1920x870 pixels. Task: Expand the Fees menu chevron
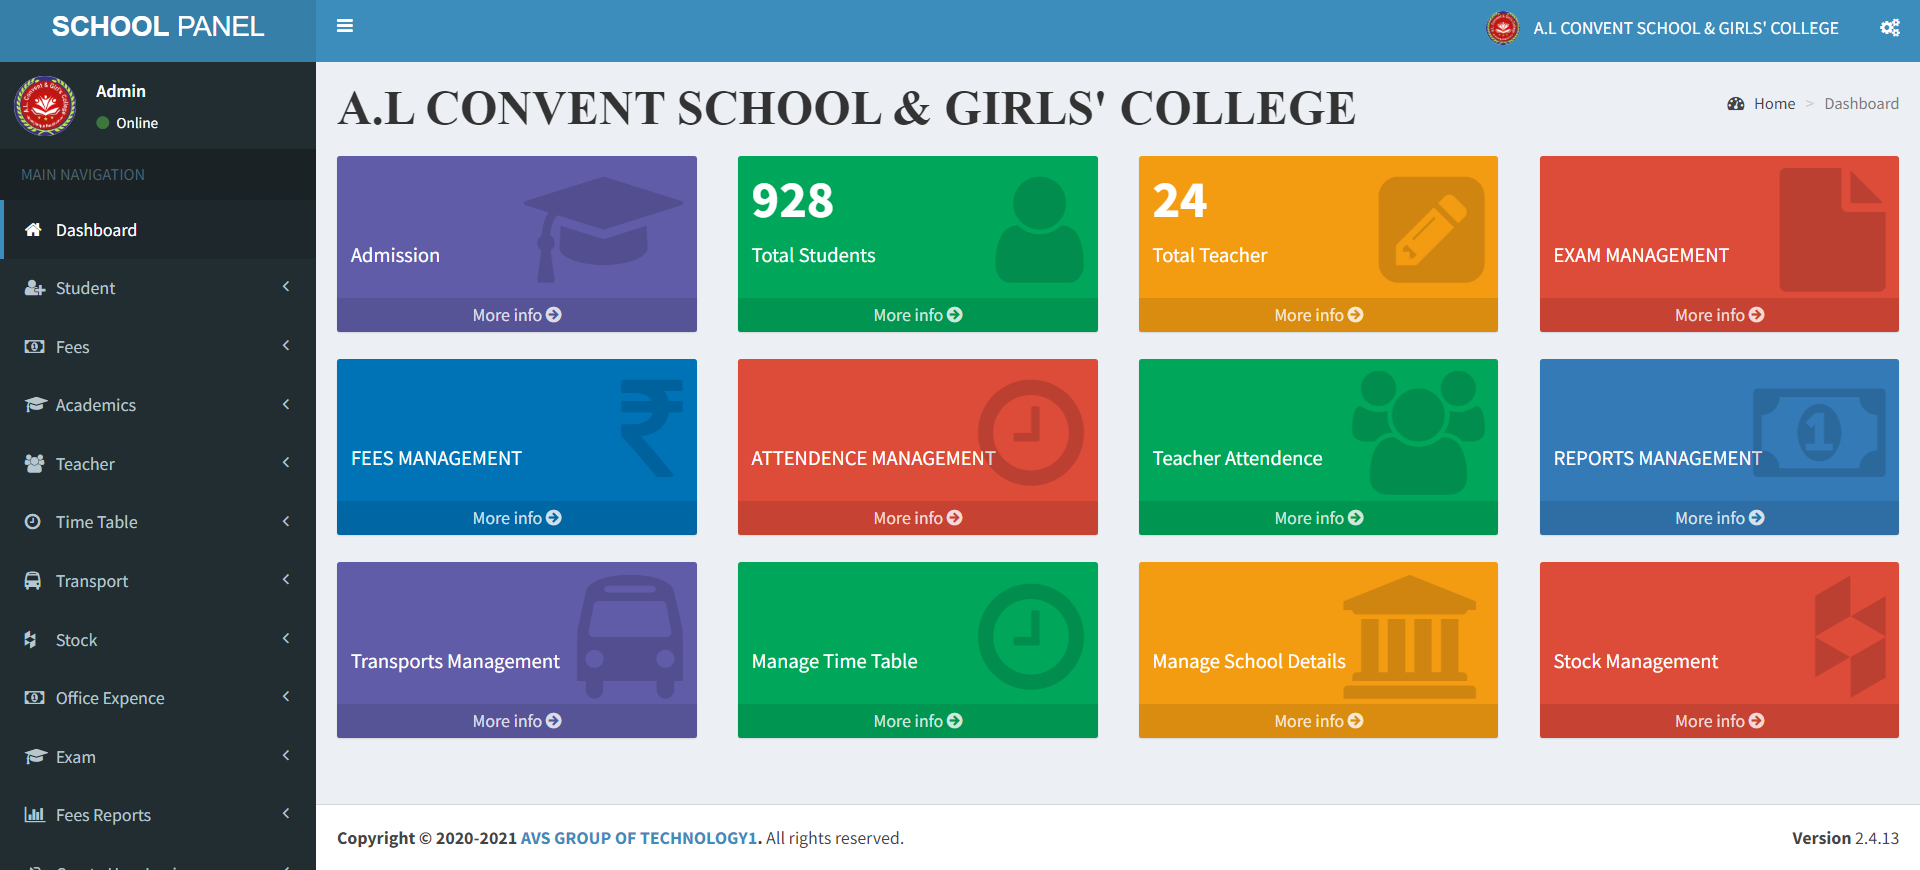click(x=286, y=346)
